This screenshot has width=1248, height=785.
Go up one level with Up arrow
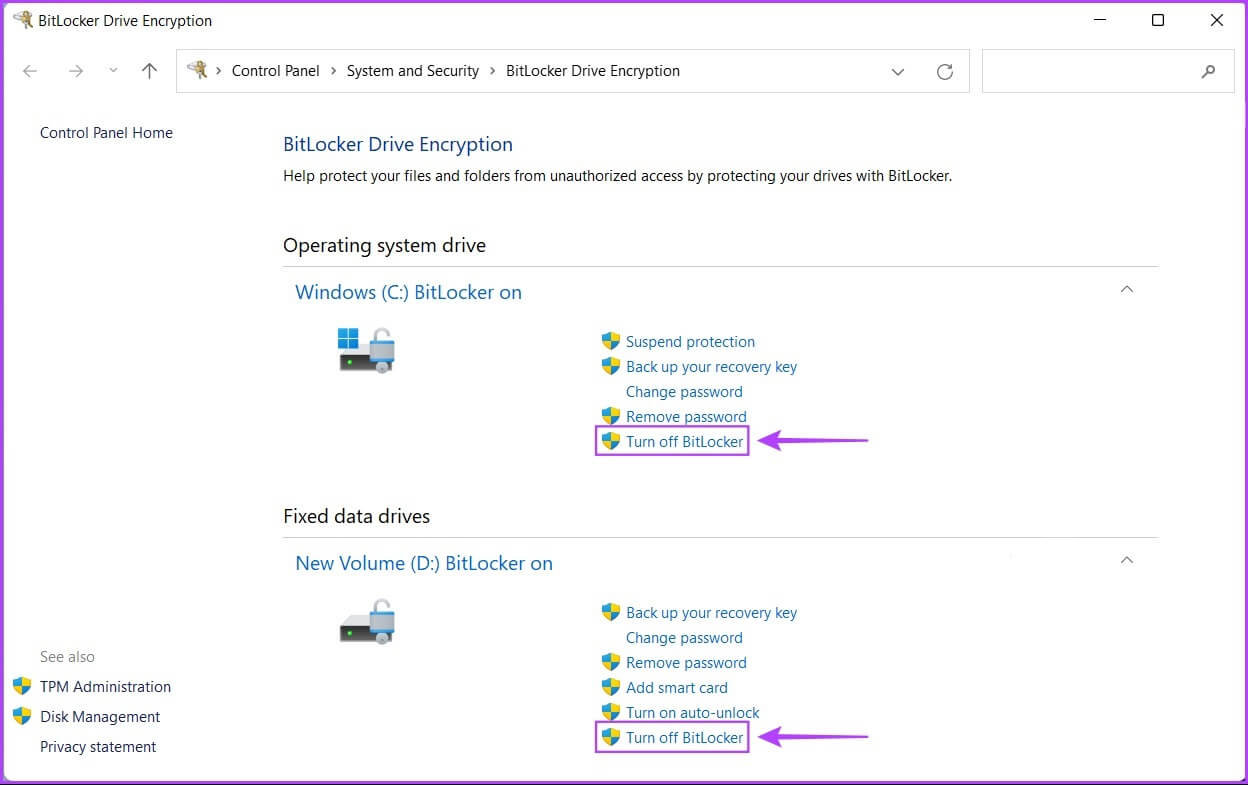tap(149, 71)
